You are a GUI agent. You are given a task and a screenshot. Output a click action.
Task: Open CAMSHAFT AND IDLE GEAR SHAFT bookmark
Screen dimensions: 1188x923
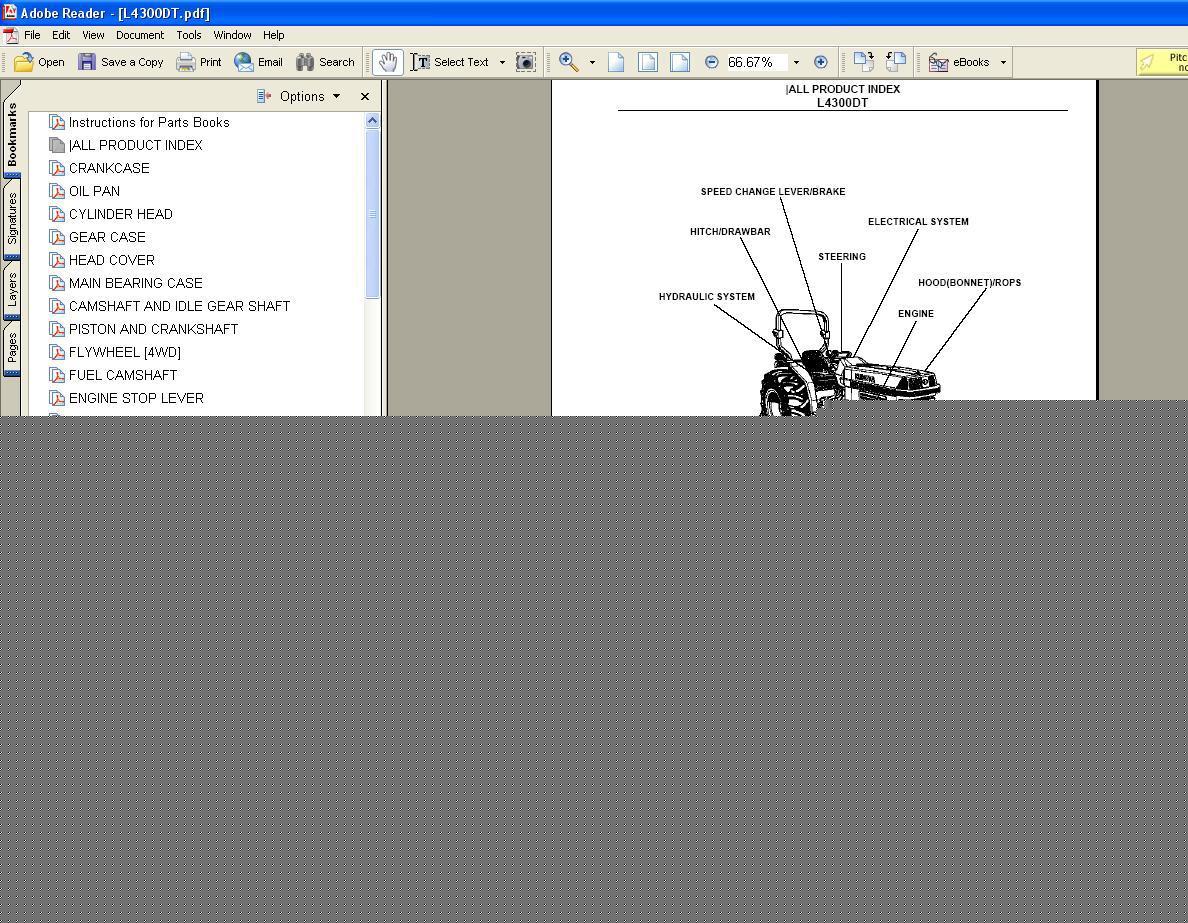tap(179, 306)
